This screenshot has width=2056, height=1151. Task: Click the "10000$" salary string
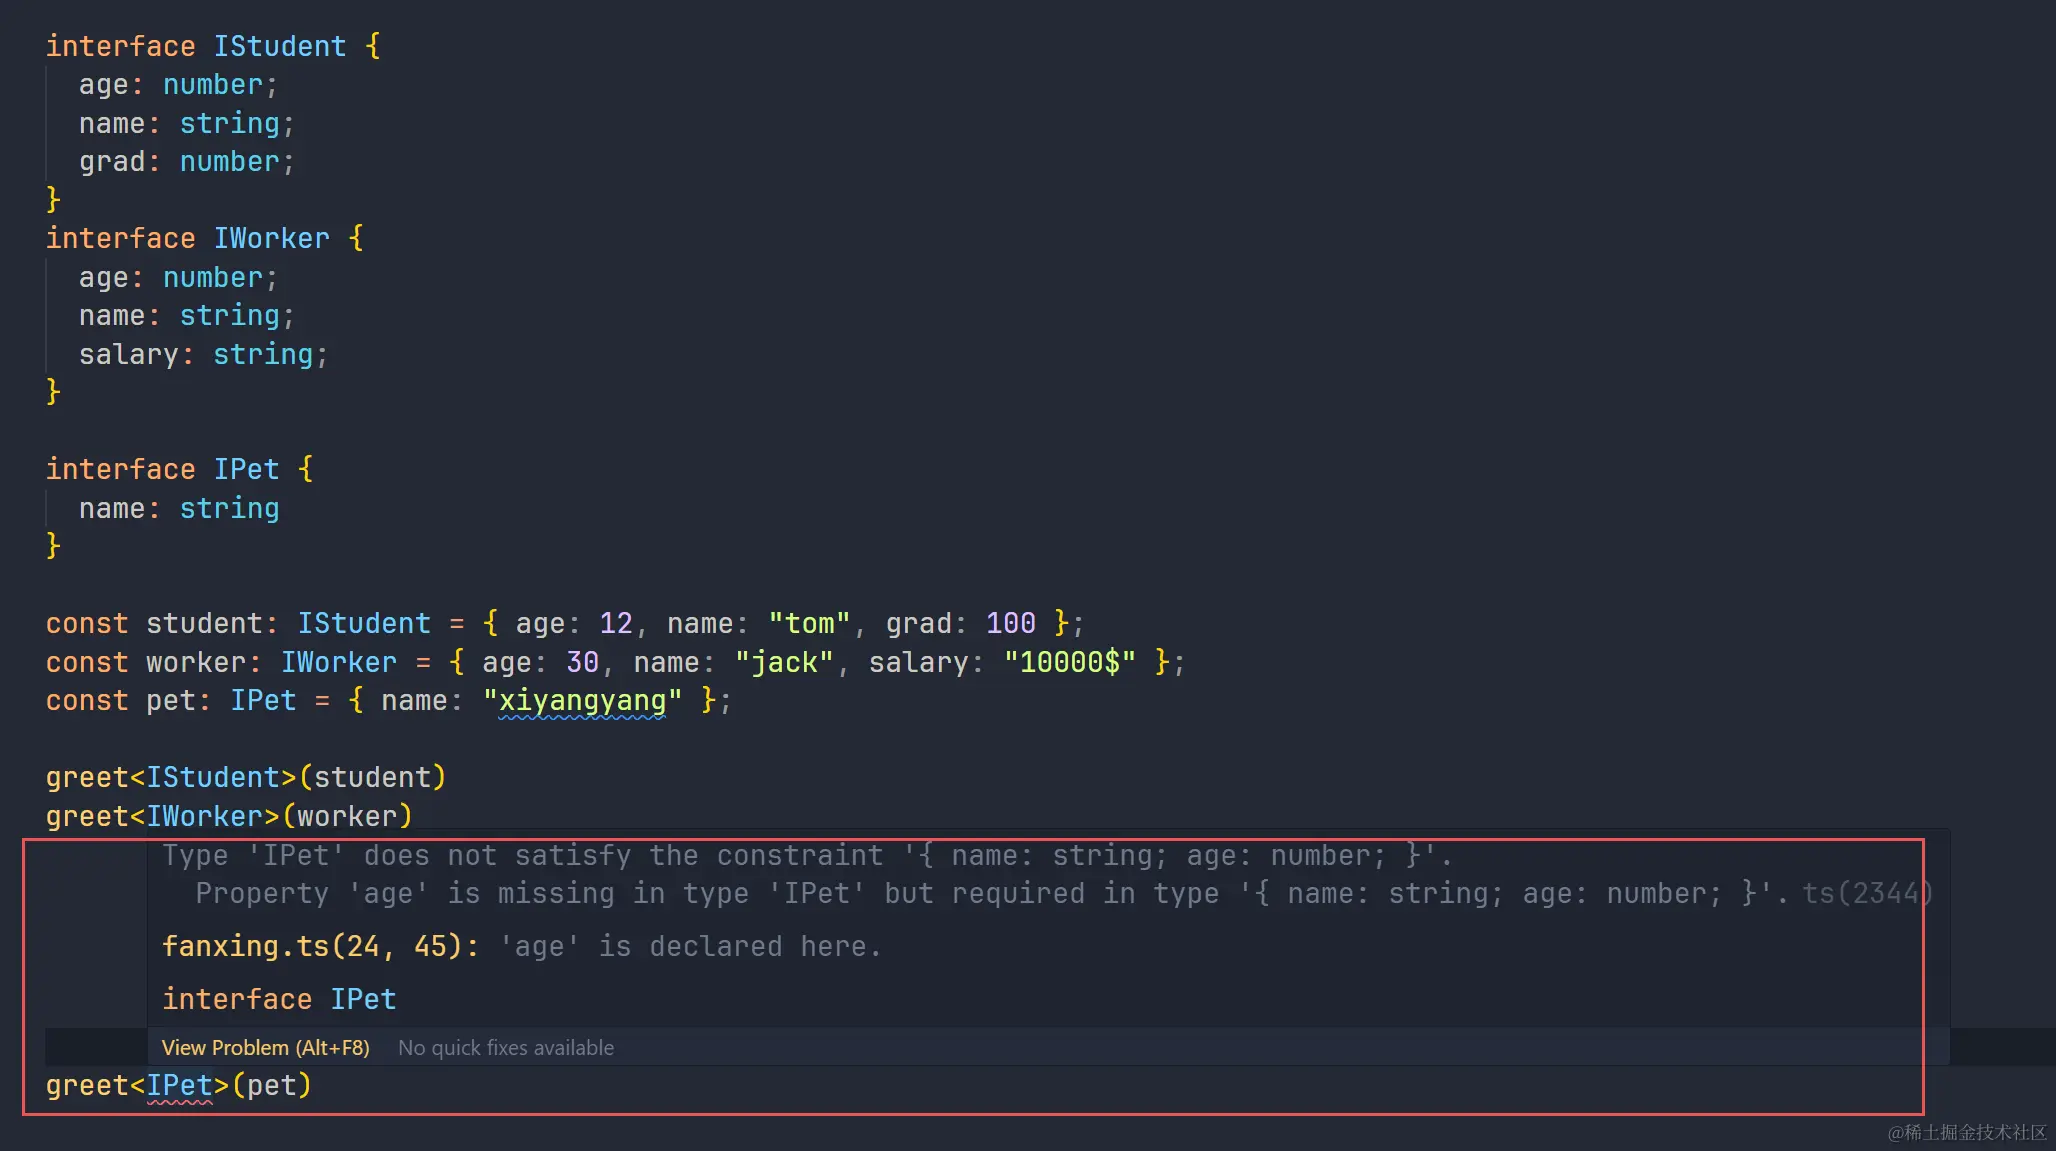(1069, 662)
